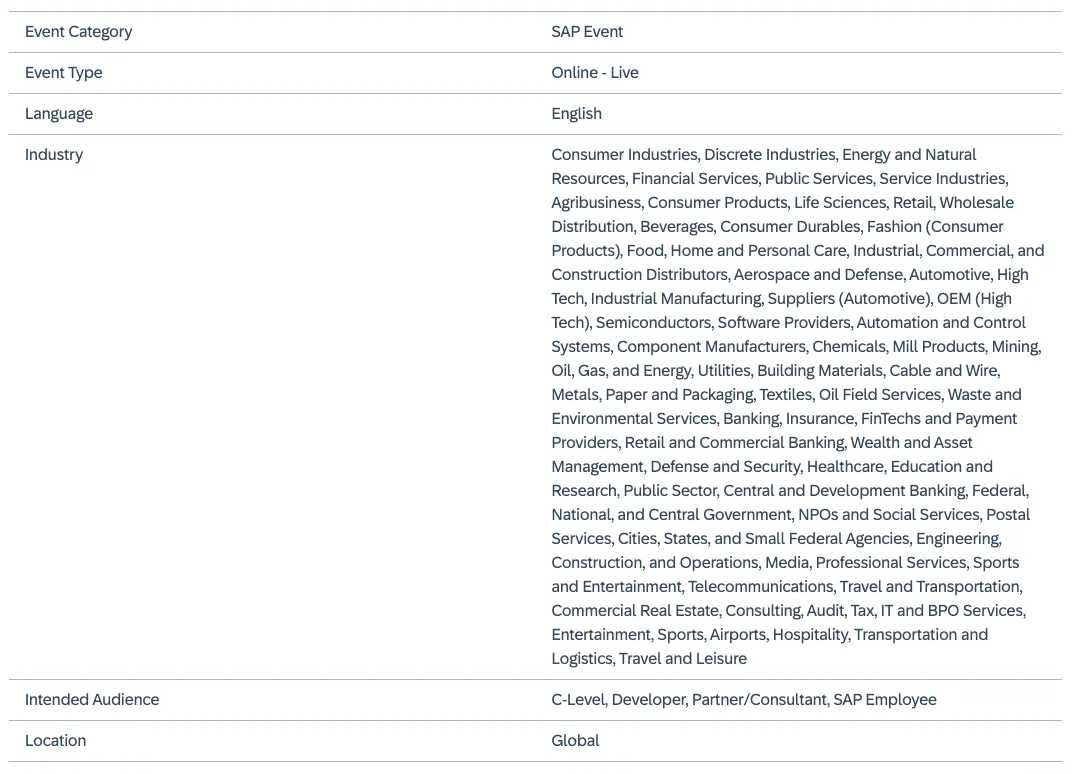The width and height of the screenshot is (1072, 774).
Task: Click the word Agribusiness in industry list
Action: (596, 203)
